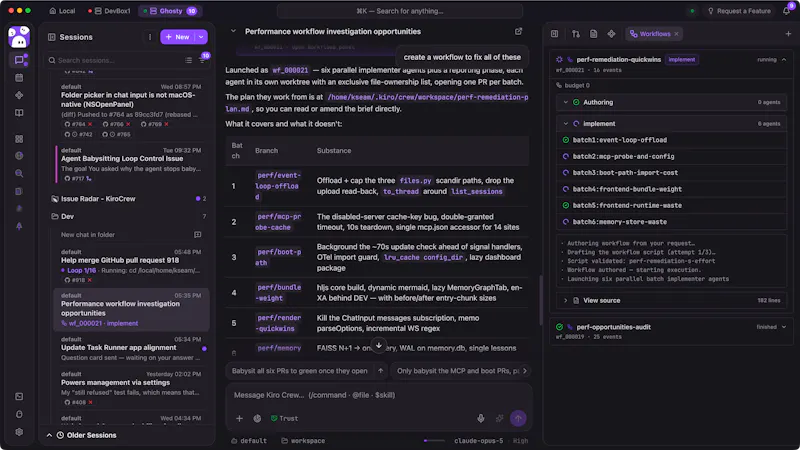Collapse the perf-remediation-quickwins workflow card
This screenshot has width=800, height=450.
click(x=784, y=60)
